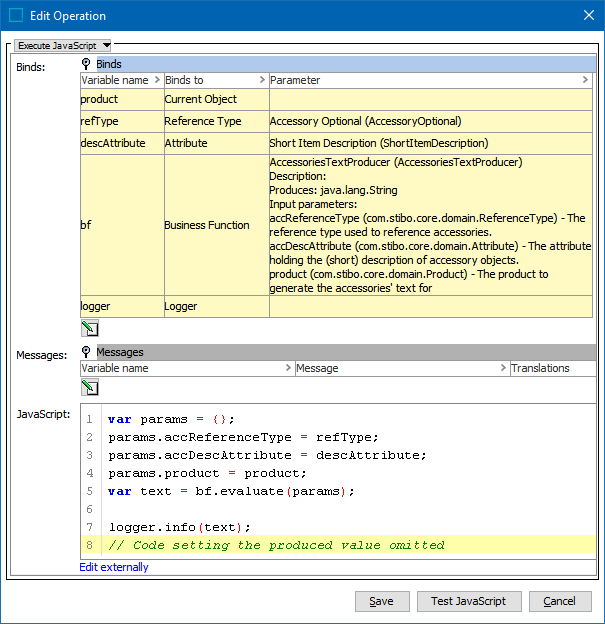Select the refType variable row

point(120,121)
